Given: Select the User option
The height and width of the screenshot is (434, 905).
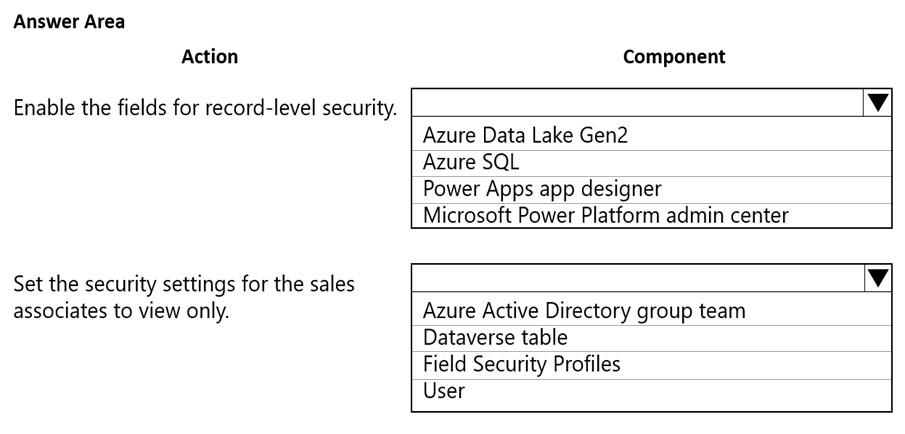Looking at the screenshot, I should coord(444,391).
